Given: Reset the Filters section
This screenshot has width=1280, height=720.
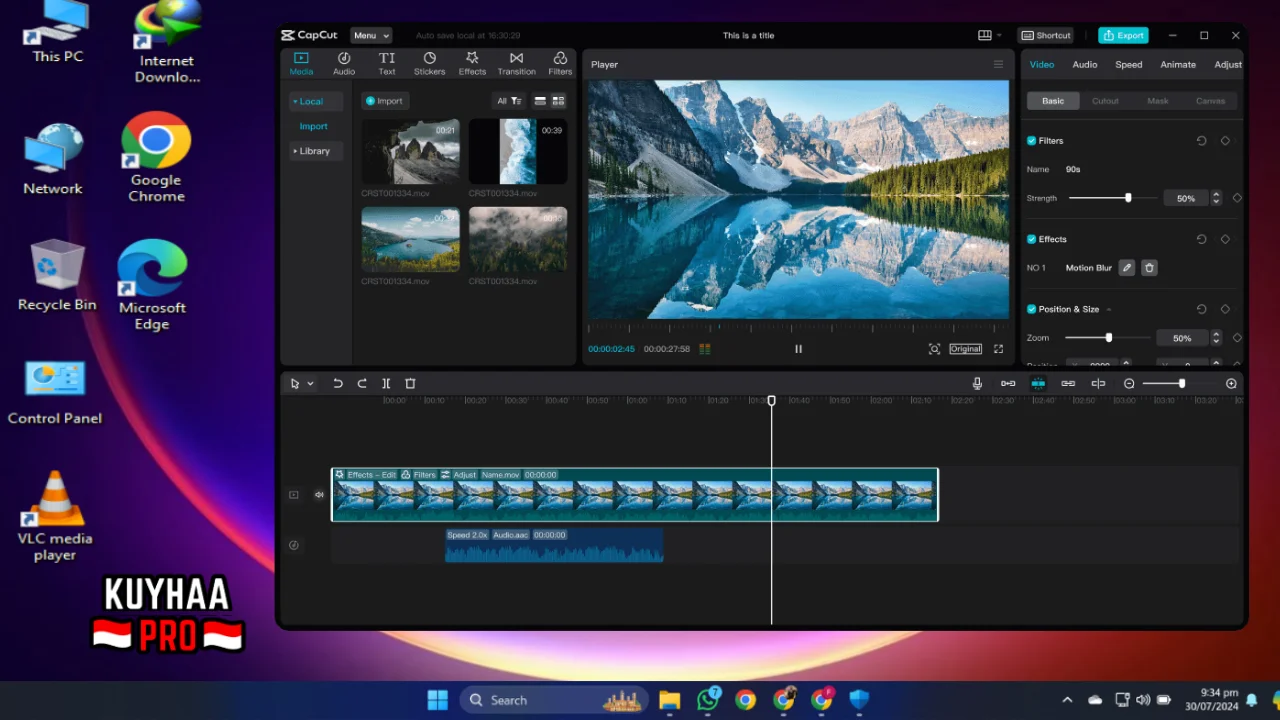Looking at the screenshot, I should point(1201,141).
